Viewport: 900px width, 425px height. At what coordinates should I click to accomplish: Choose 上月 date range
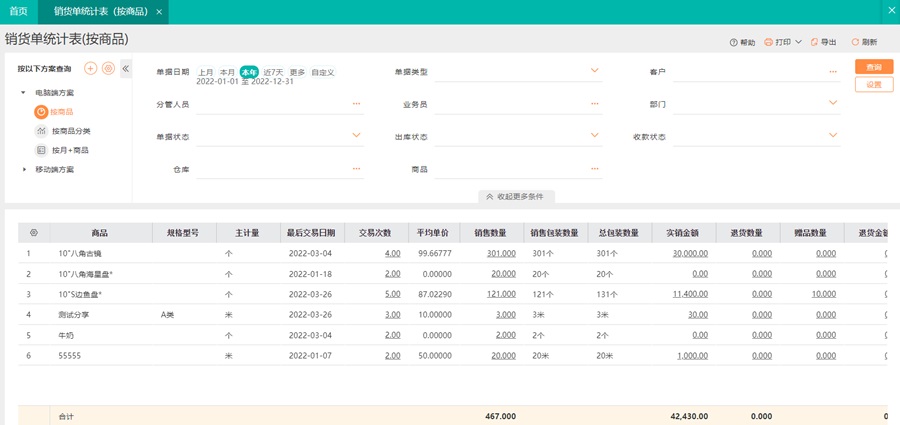pyautogui.click(x=206, y=72)
